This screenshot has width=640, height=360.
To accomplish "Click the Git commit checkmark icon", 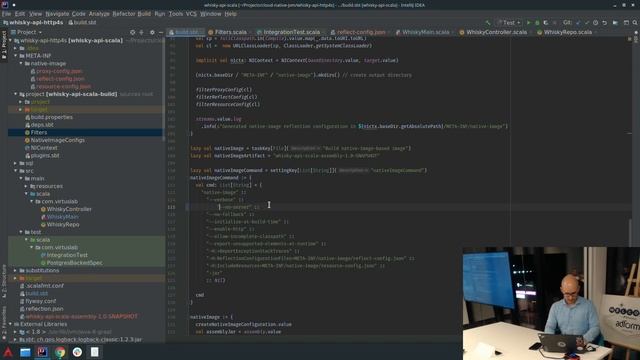I will click(587, 23).
